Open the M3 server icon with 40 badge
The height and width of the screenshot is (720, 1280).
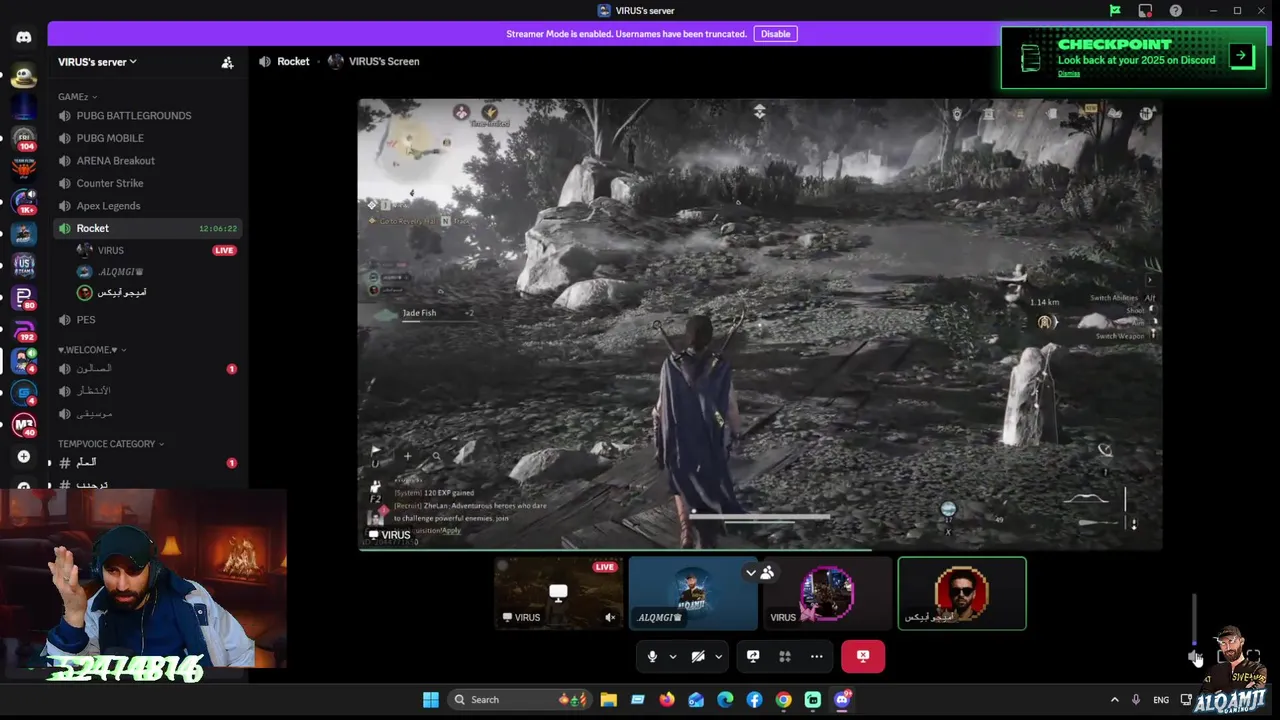point(24,424)
